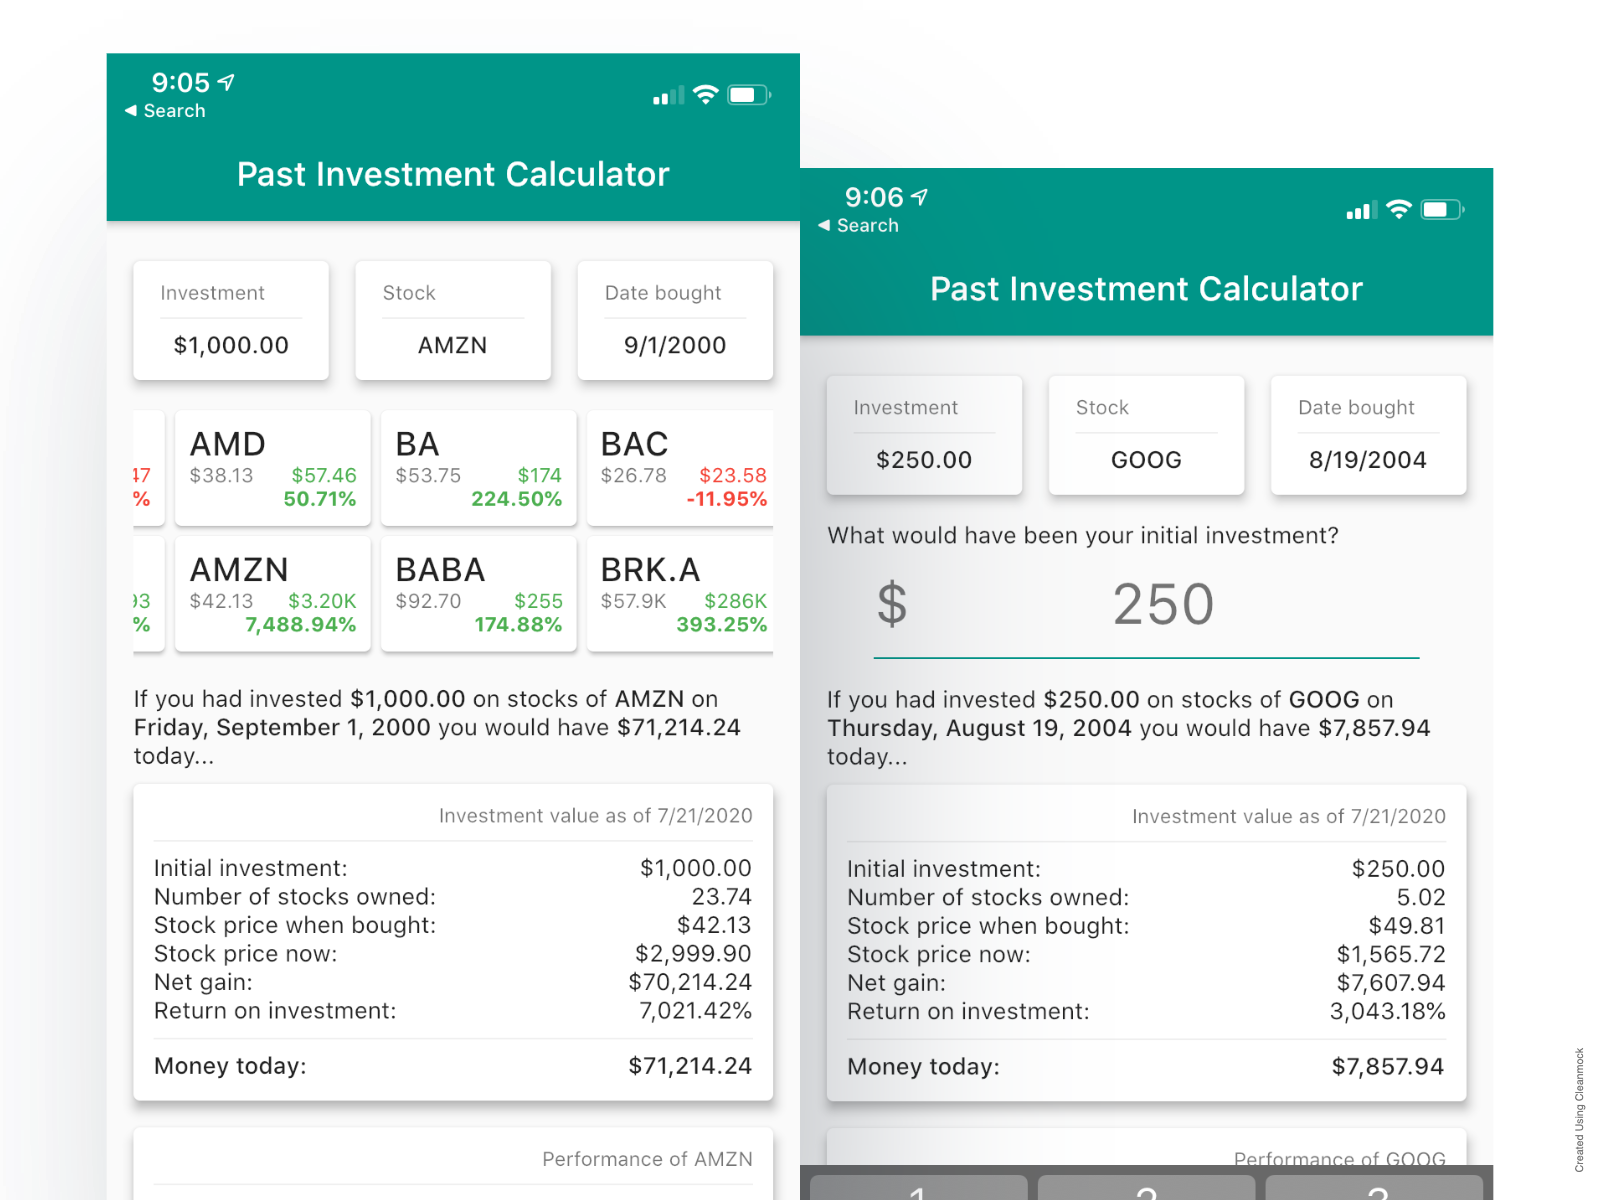Viewport: 1600px width, 1200px height.
Task: Tap the cellular signal icon on left phone
Action: point(668,96)
